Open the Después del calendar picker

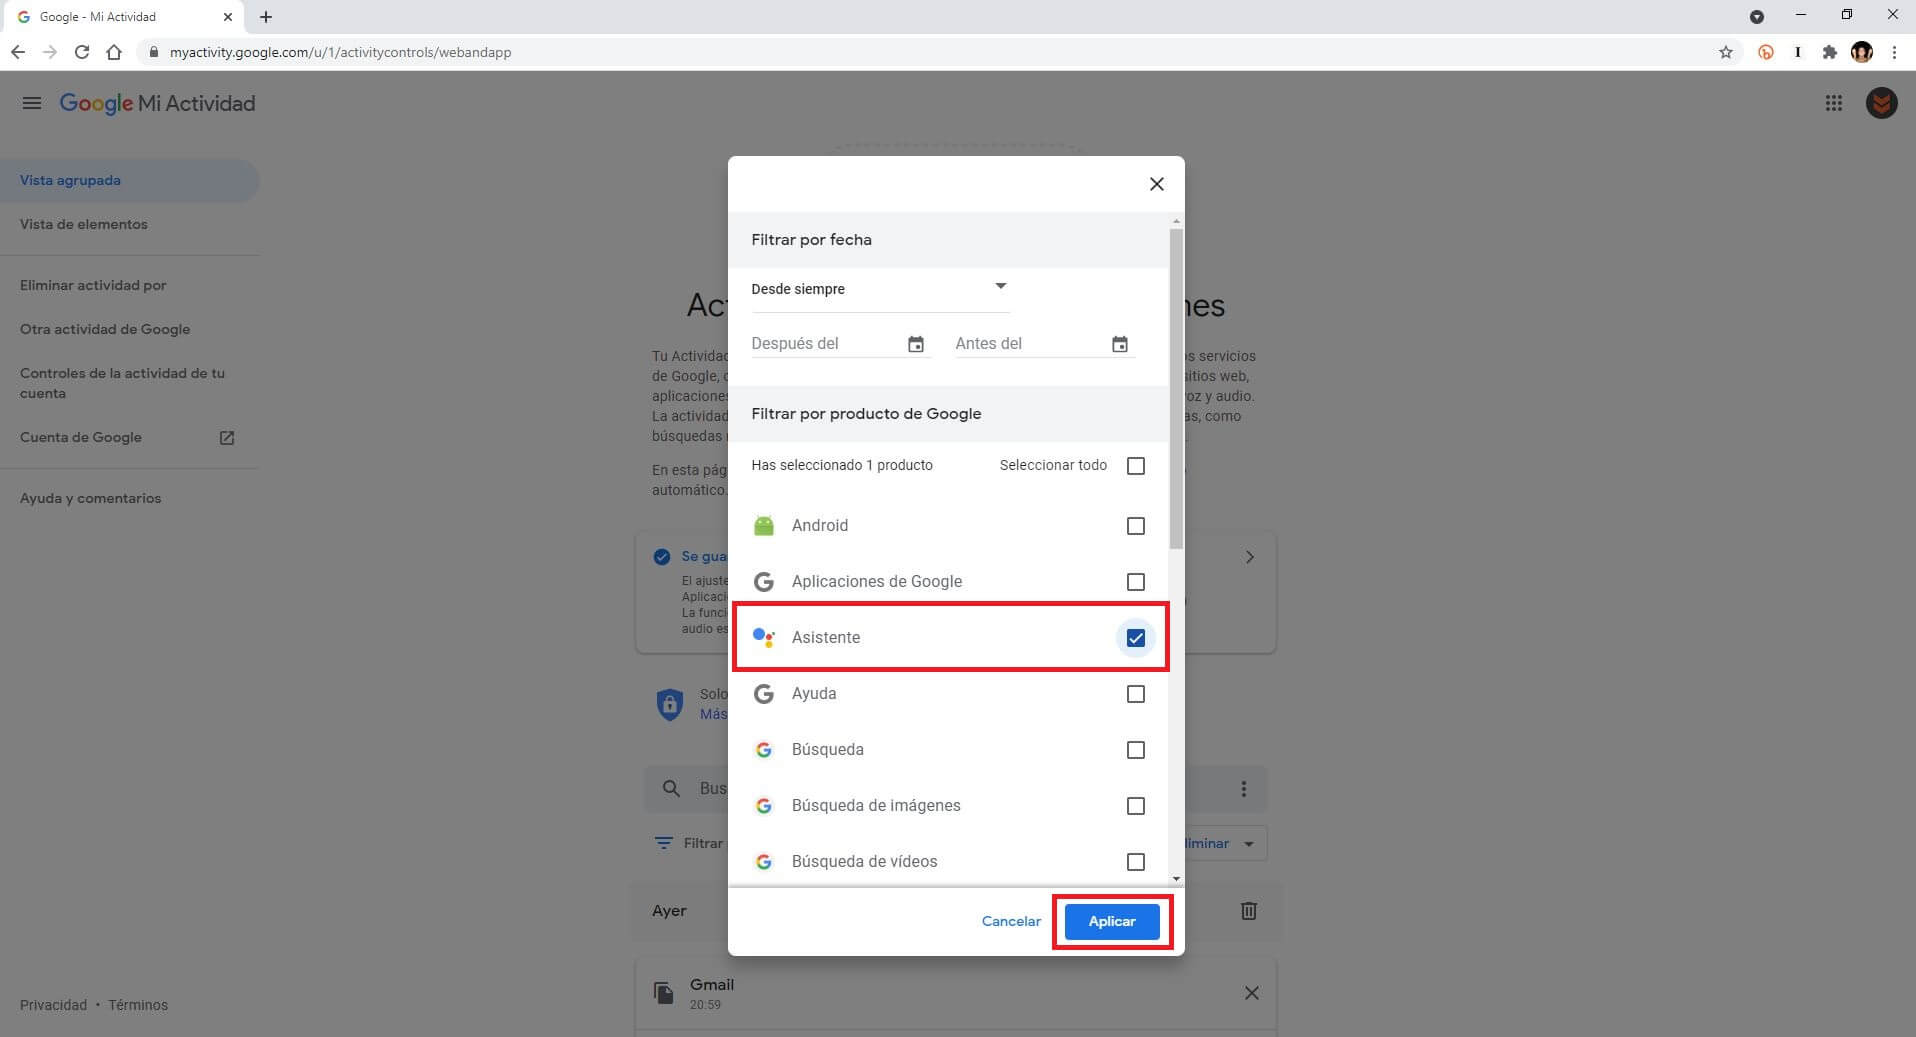click(916, 344)
